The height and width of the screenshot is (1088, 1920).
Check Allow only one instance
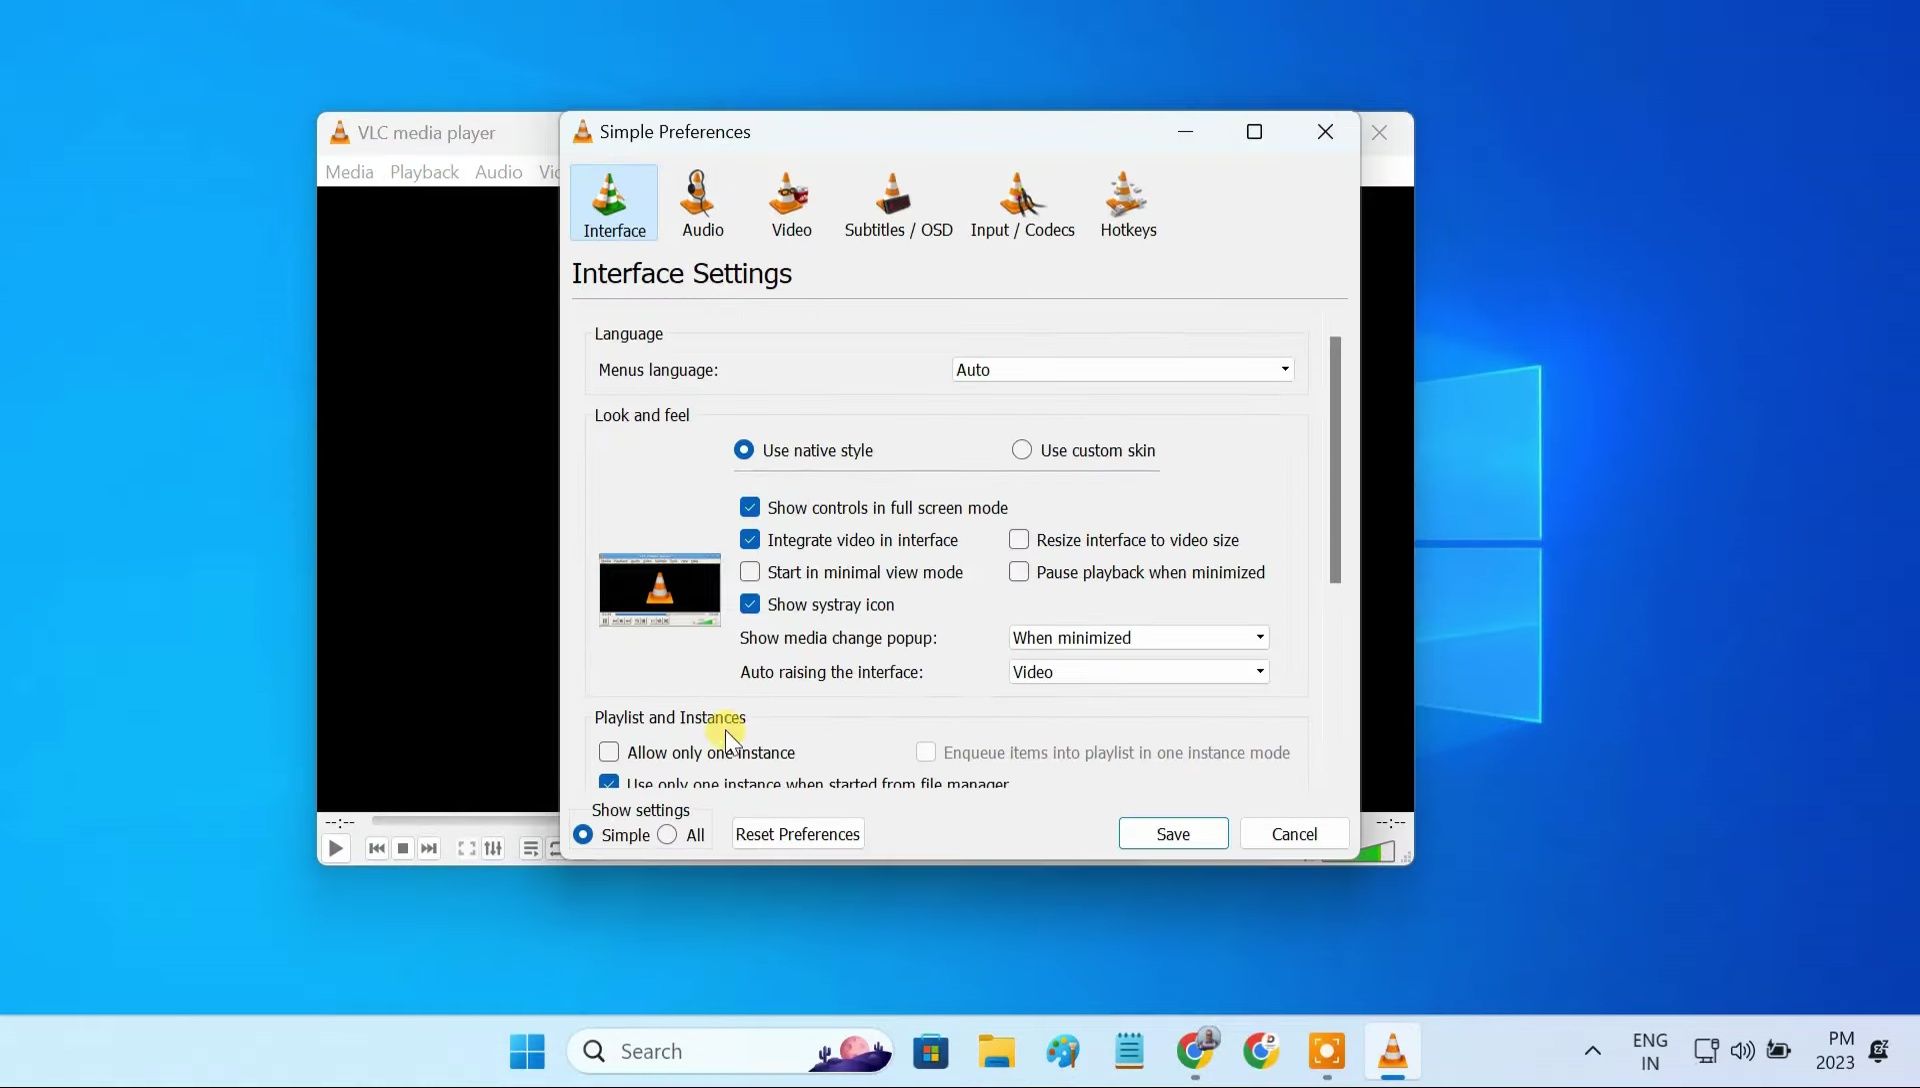tap(609, 752)
